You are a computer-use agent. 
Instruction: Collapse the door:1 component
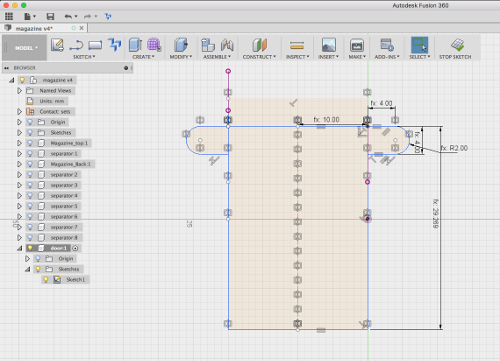click(x=19, y=248)
